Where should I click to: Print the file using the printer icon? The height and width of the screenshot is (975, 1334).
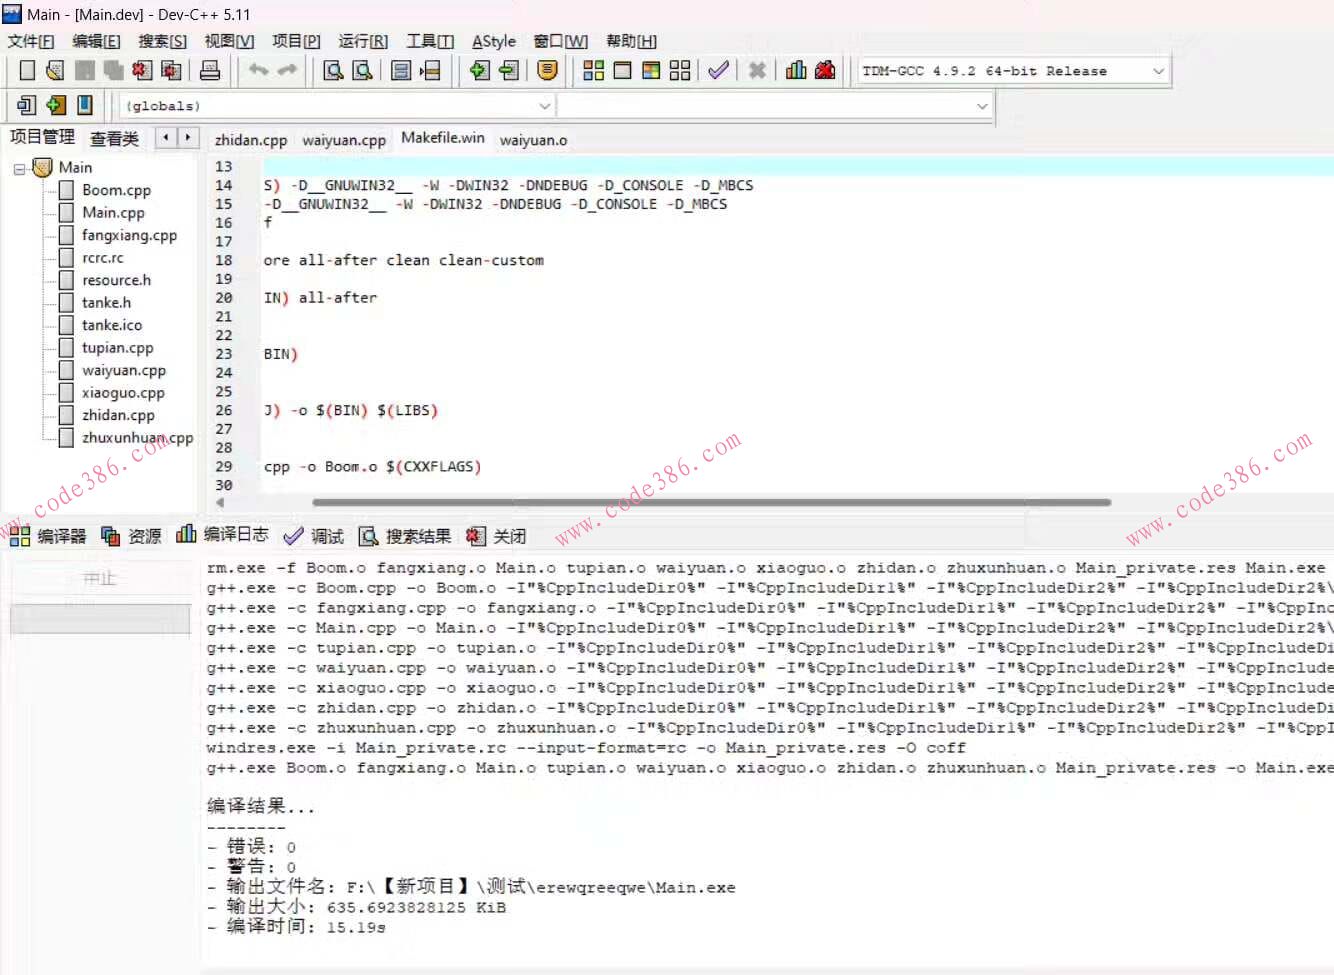[210, 70]
